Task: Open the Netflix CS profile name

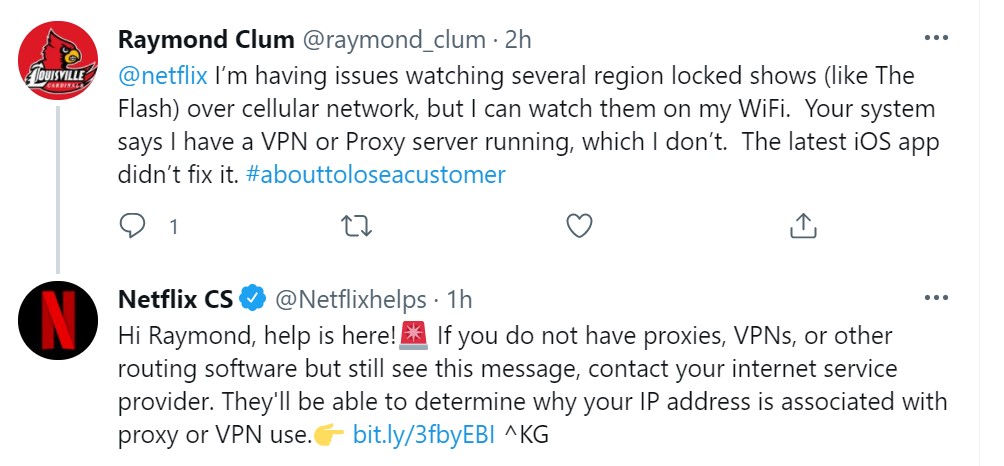Action: 175,298
